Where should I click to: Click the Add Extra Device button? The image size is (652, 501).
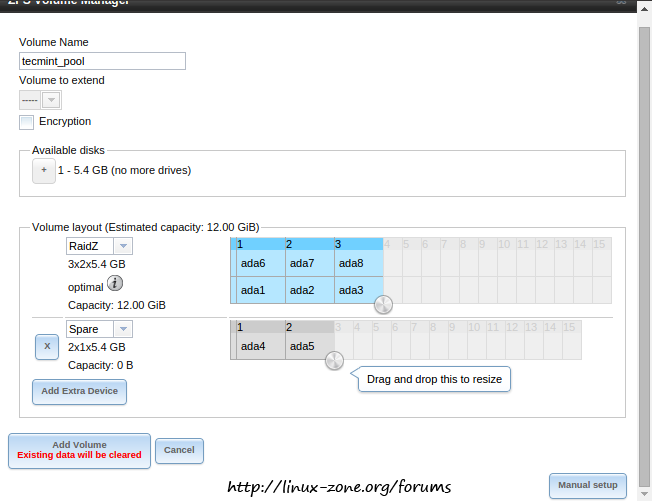click(79, 392)
